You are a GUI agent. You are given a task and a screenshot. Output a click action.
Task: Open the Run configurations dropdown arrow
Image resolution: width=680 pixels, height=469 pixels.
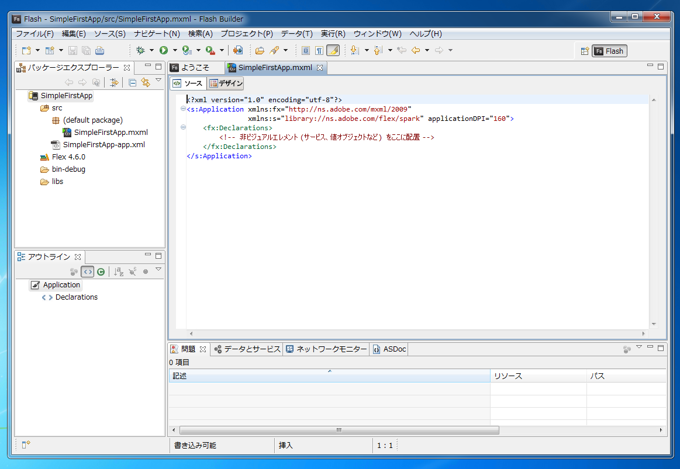coord(175,50)
